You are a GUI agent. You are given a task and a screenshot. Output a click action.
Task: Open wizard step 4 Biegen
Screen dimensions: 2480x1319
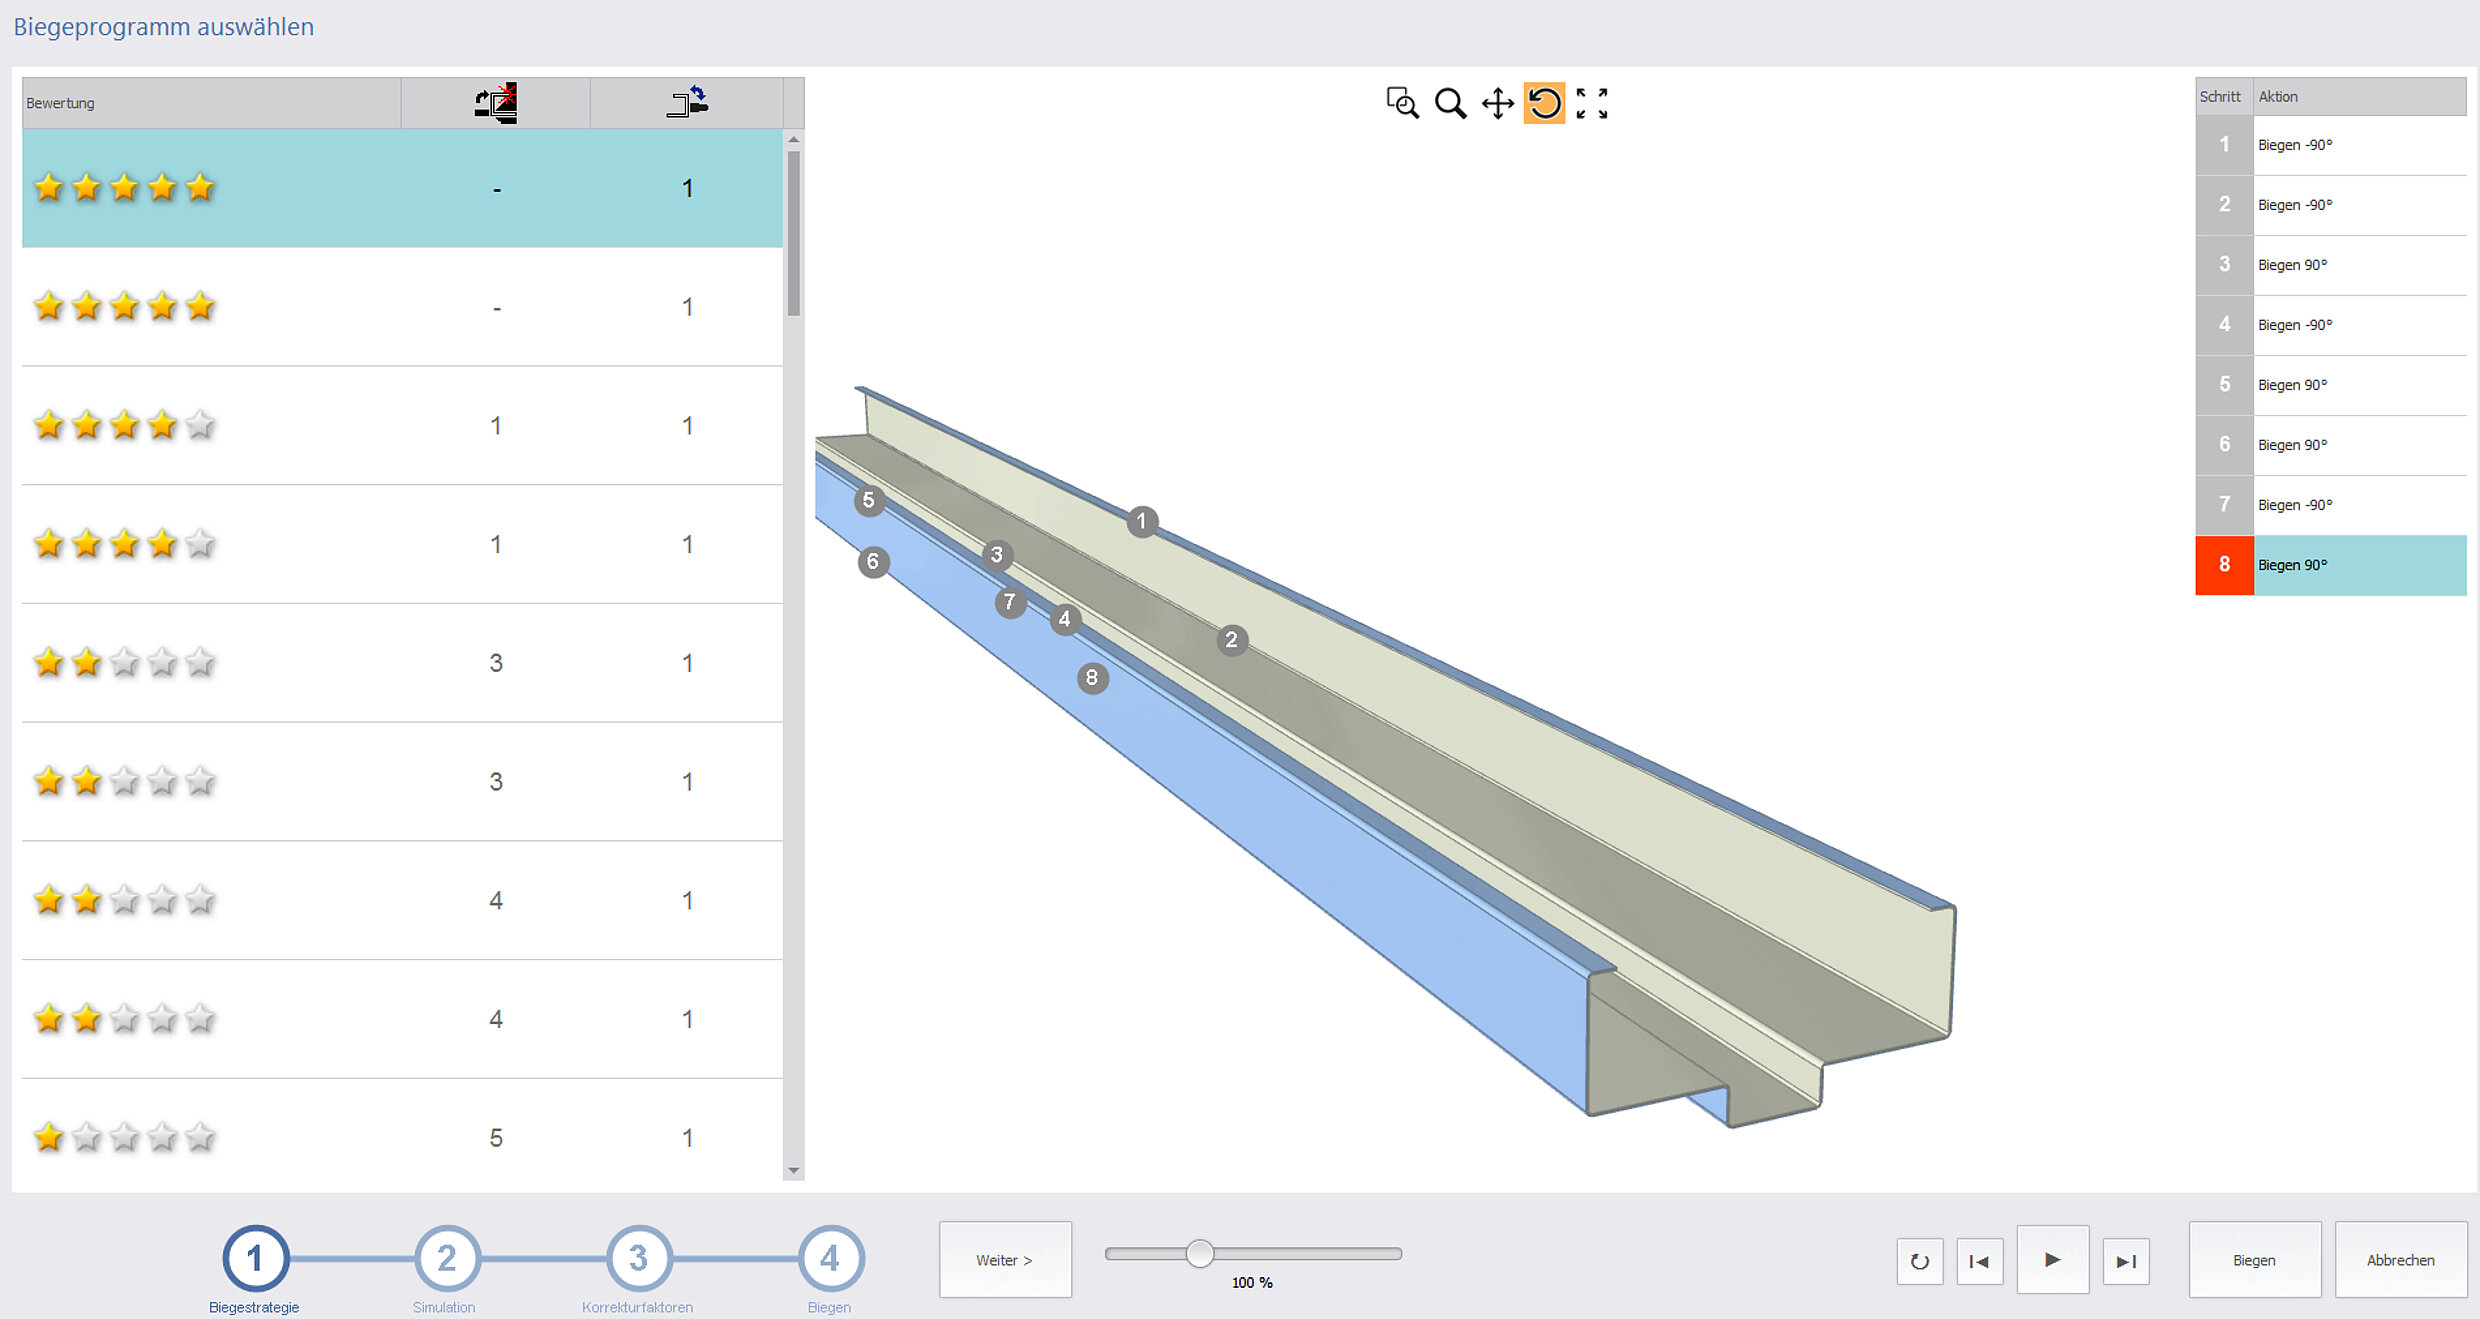(830, 1258)
